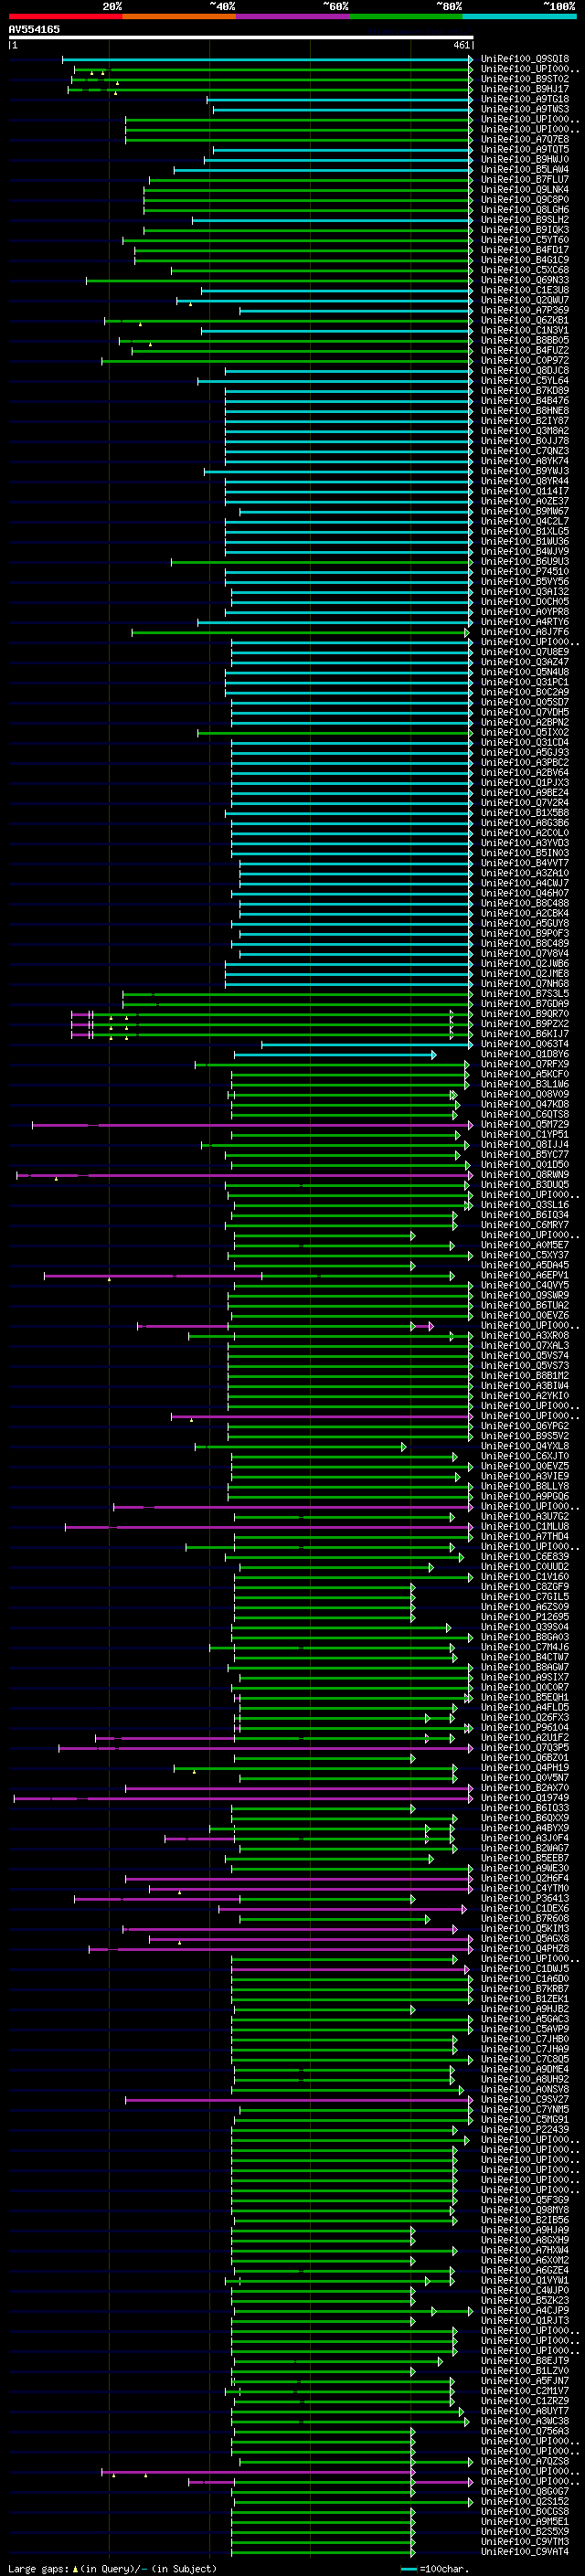Image resolution: width=585 pixels, height=2576 pixels.
Task: Open hit UniRef100_B9ST02
Action: (525, 79)
